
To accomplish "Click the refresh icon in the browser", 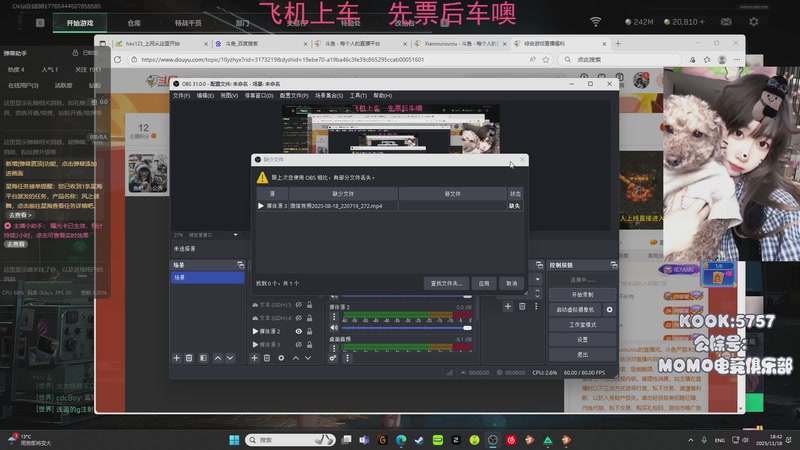I will (x=117, y=60).
